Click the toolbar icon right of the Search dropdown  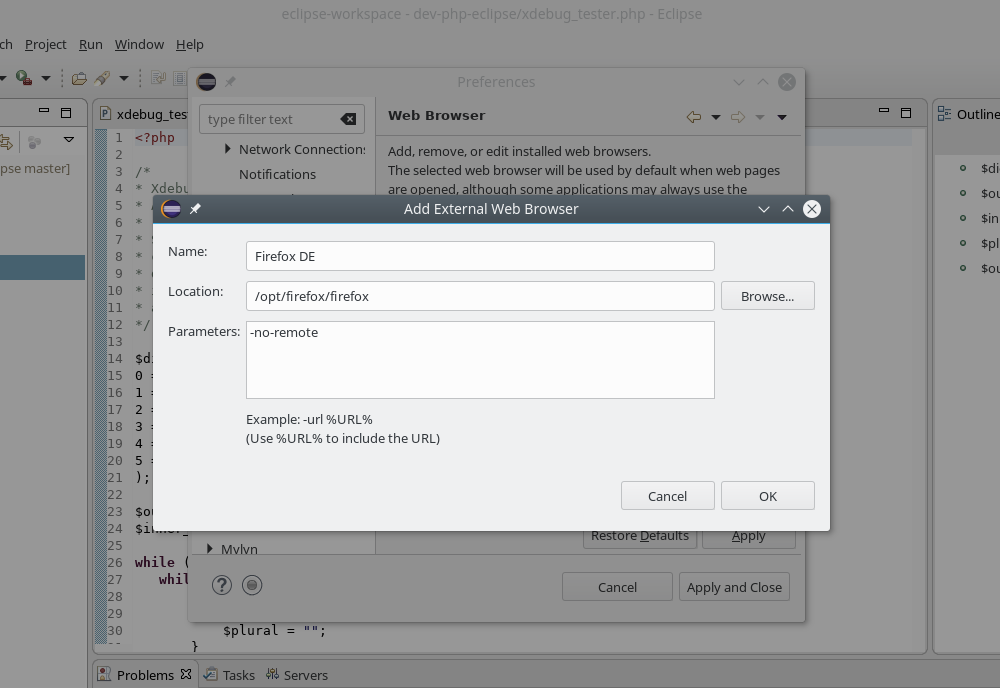tap(158, 78)
